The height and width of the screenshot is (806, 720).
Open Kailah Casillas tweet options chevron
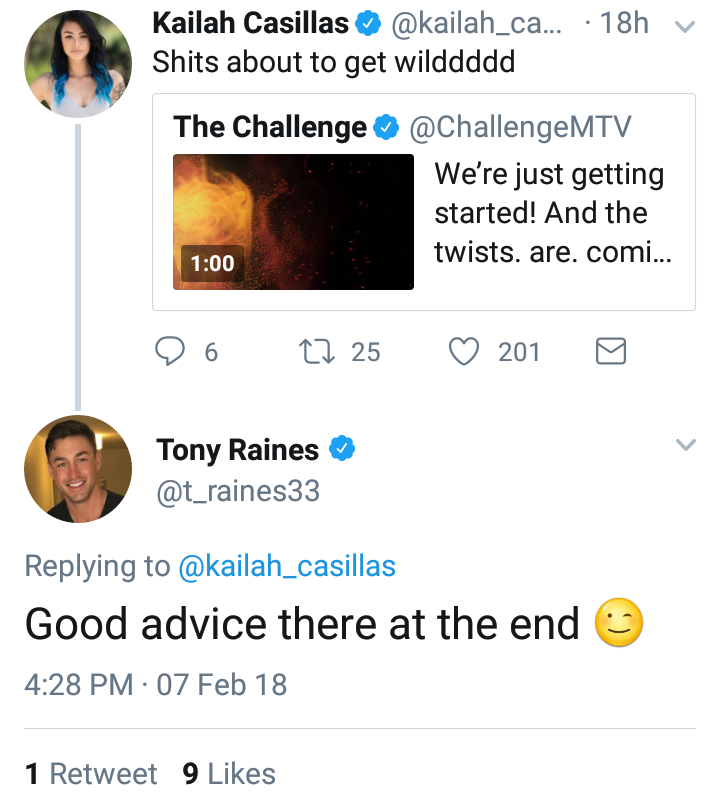[685, 26]
